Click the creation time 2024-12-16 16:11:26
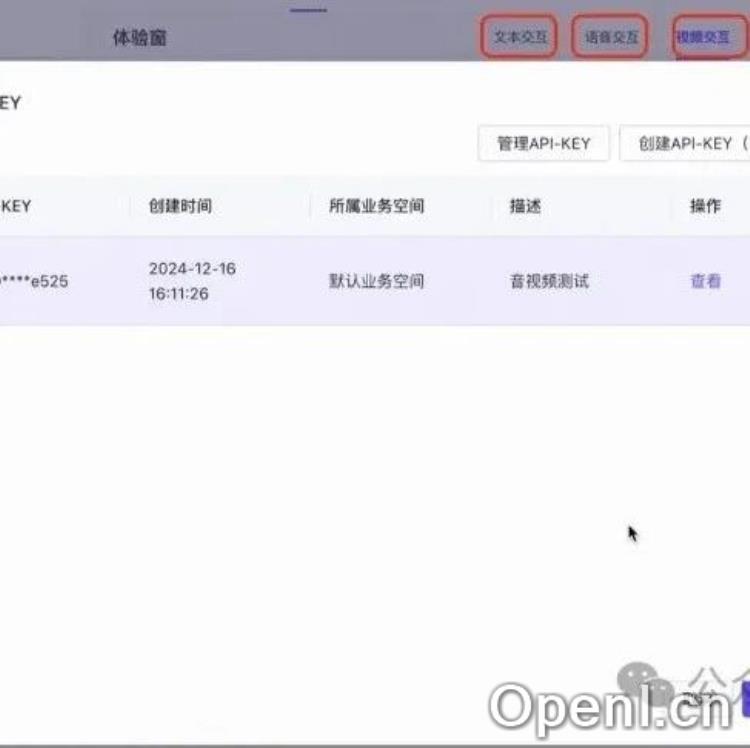Screen dimensions: 750x748 coord(192,281)
